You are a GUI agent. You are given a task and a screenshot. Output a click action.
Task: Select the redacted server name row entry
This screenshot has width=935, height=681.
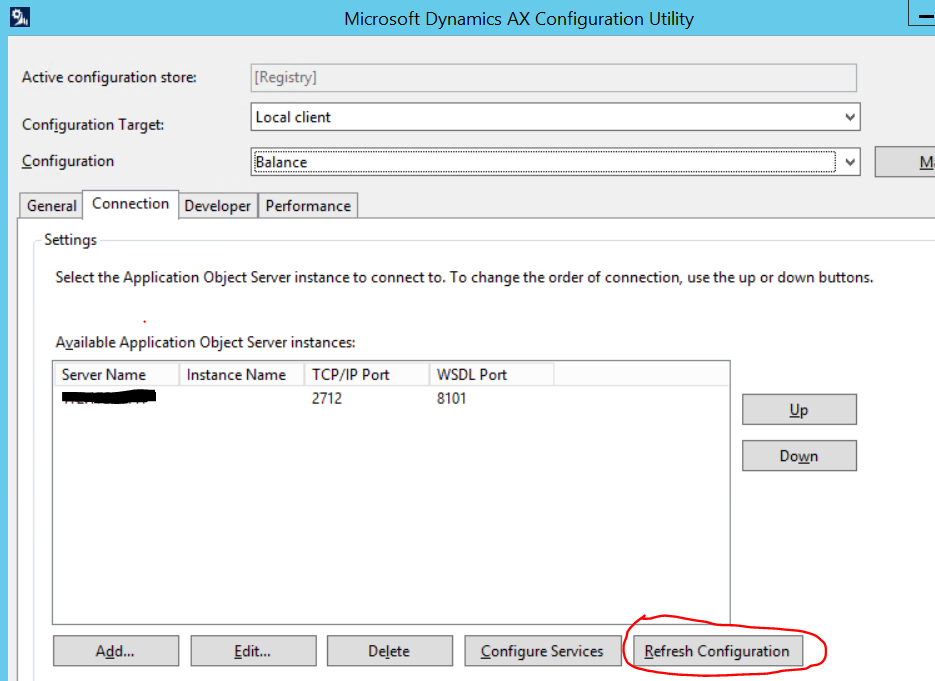pyautogui.click(x=109, y=397)
